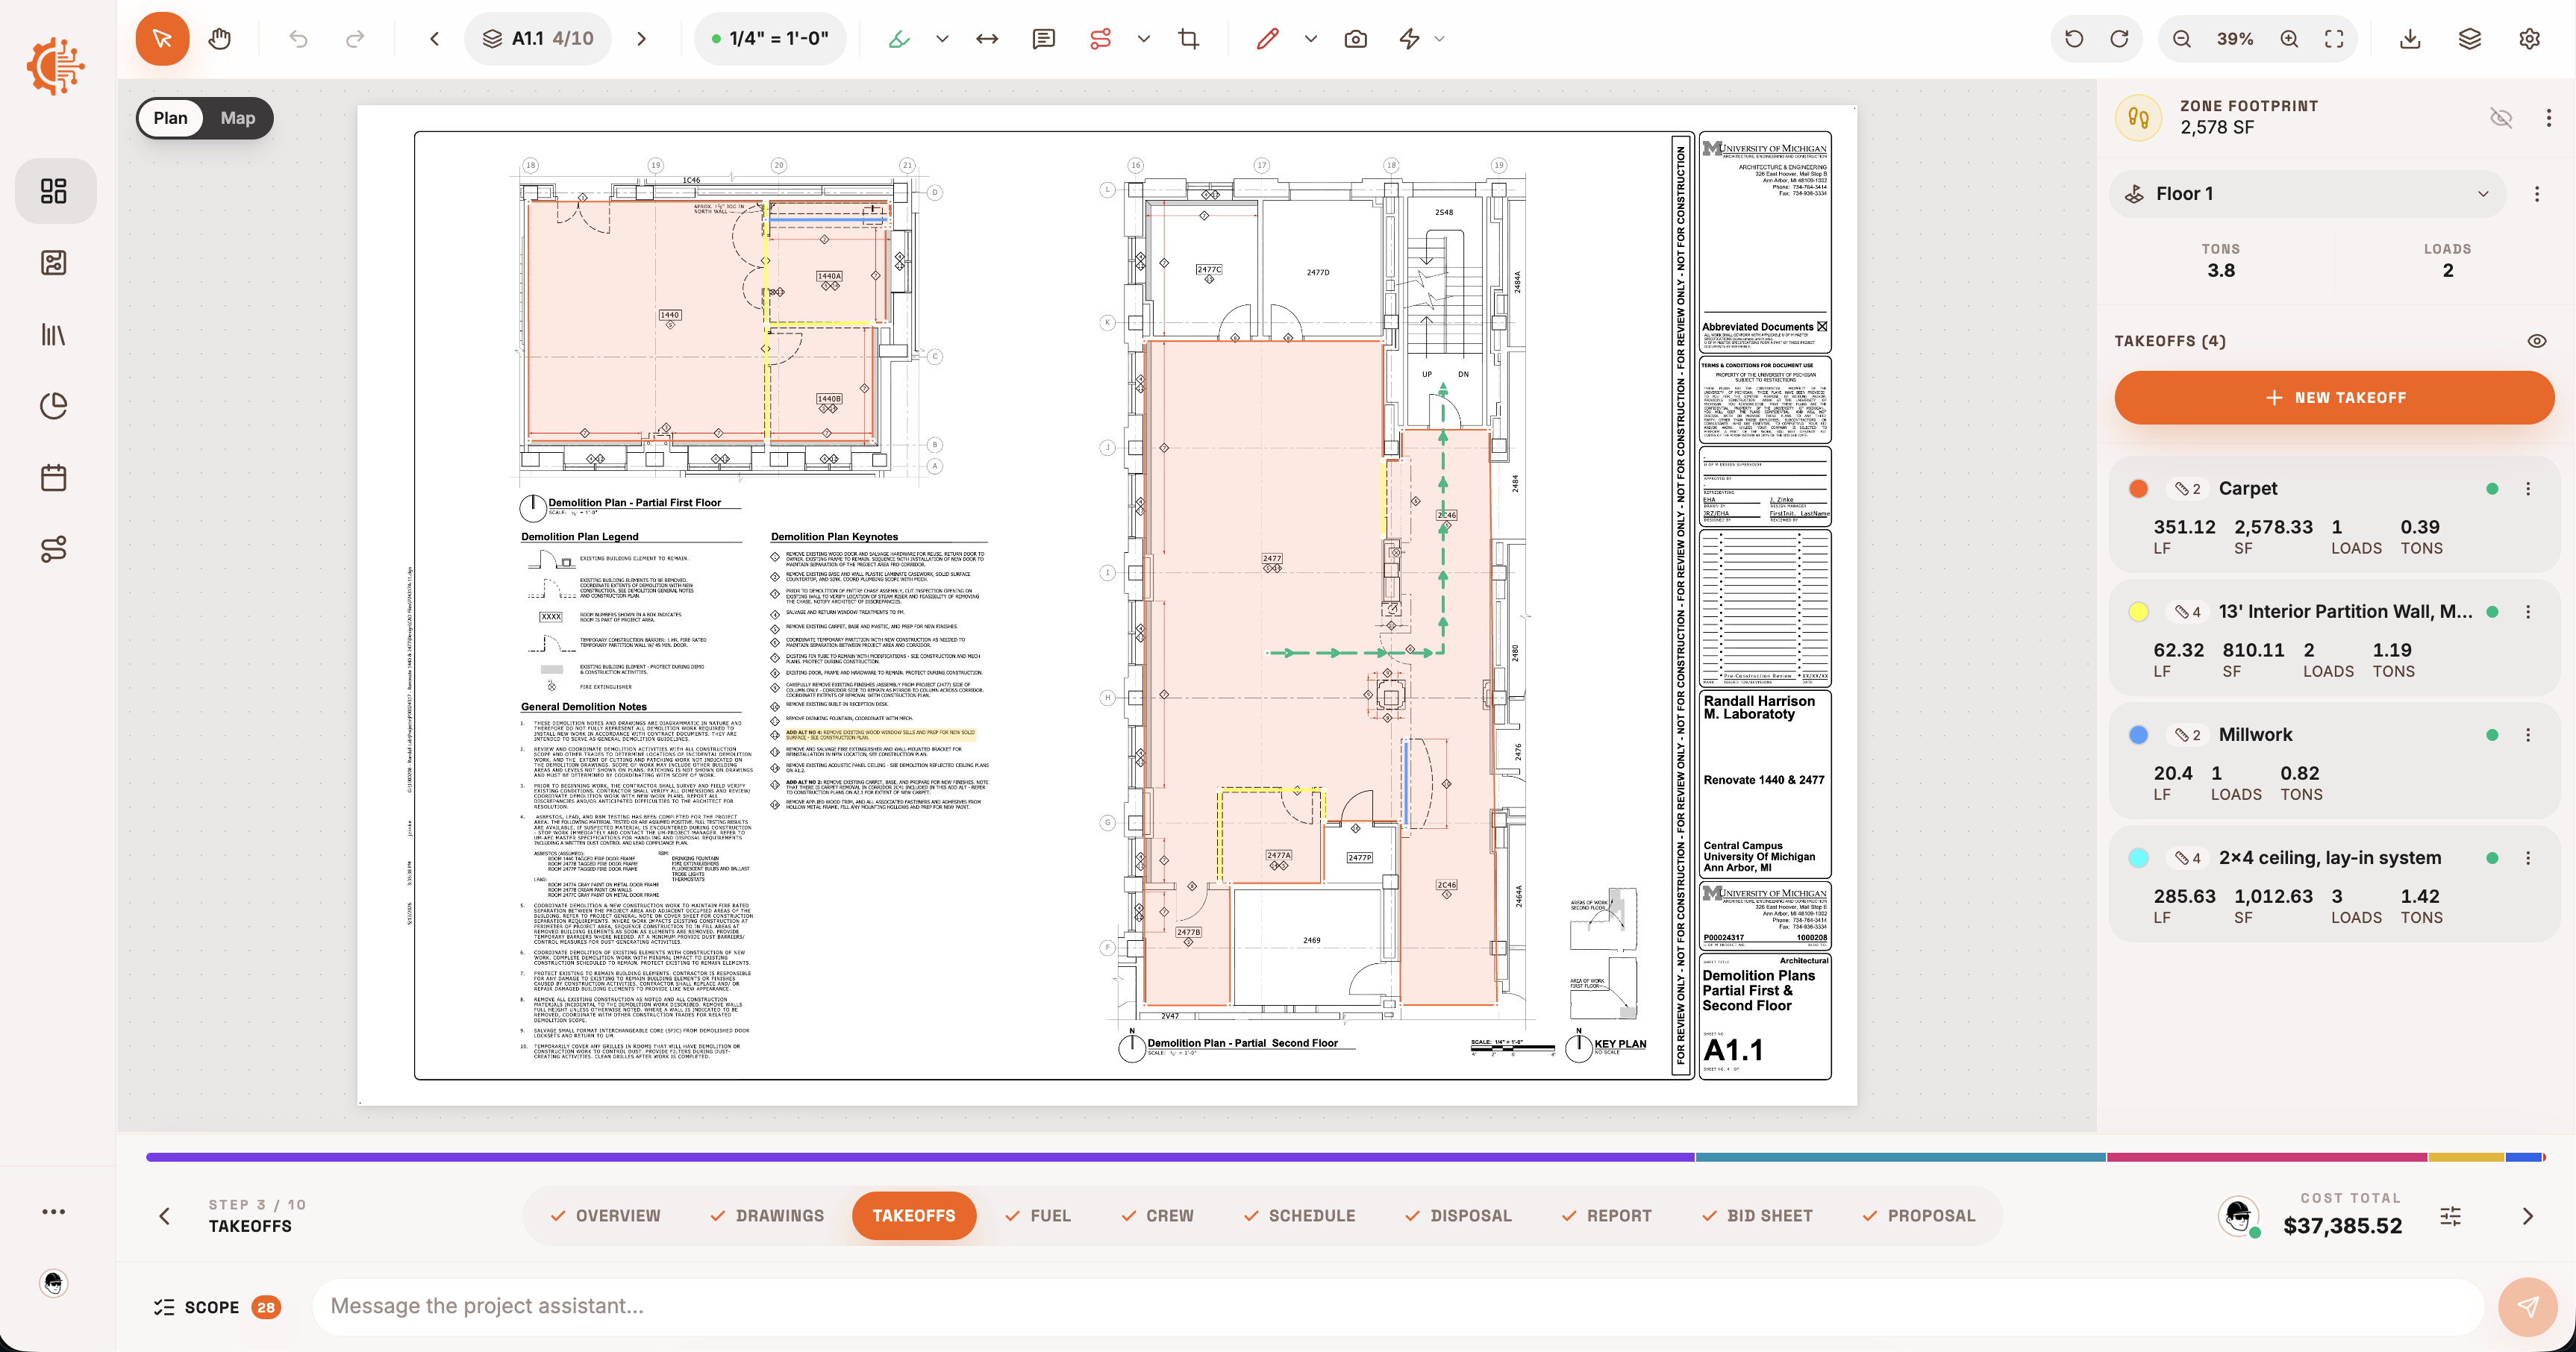This screenshot has width=2576, height=1352.
Task: Take a snapshot with camera tool
Action: click(x=1355, y=39)
